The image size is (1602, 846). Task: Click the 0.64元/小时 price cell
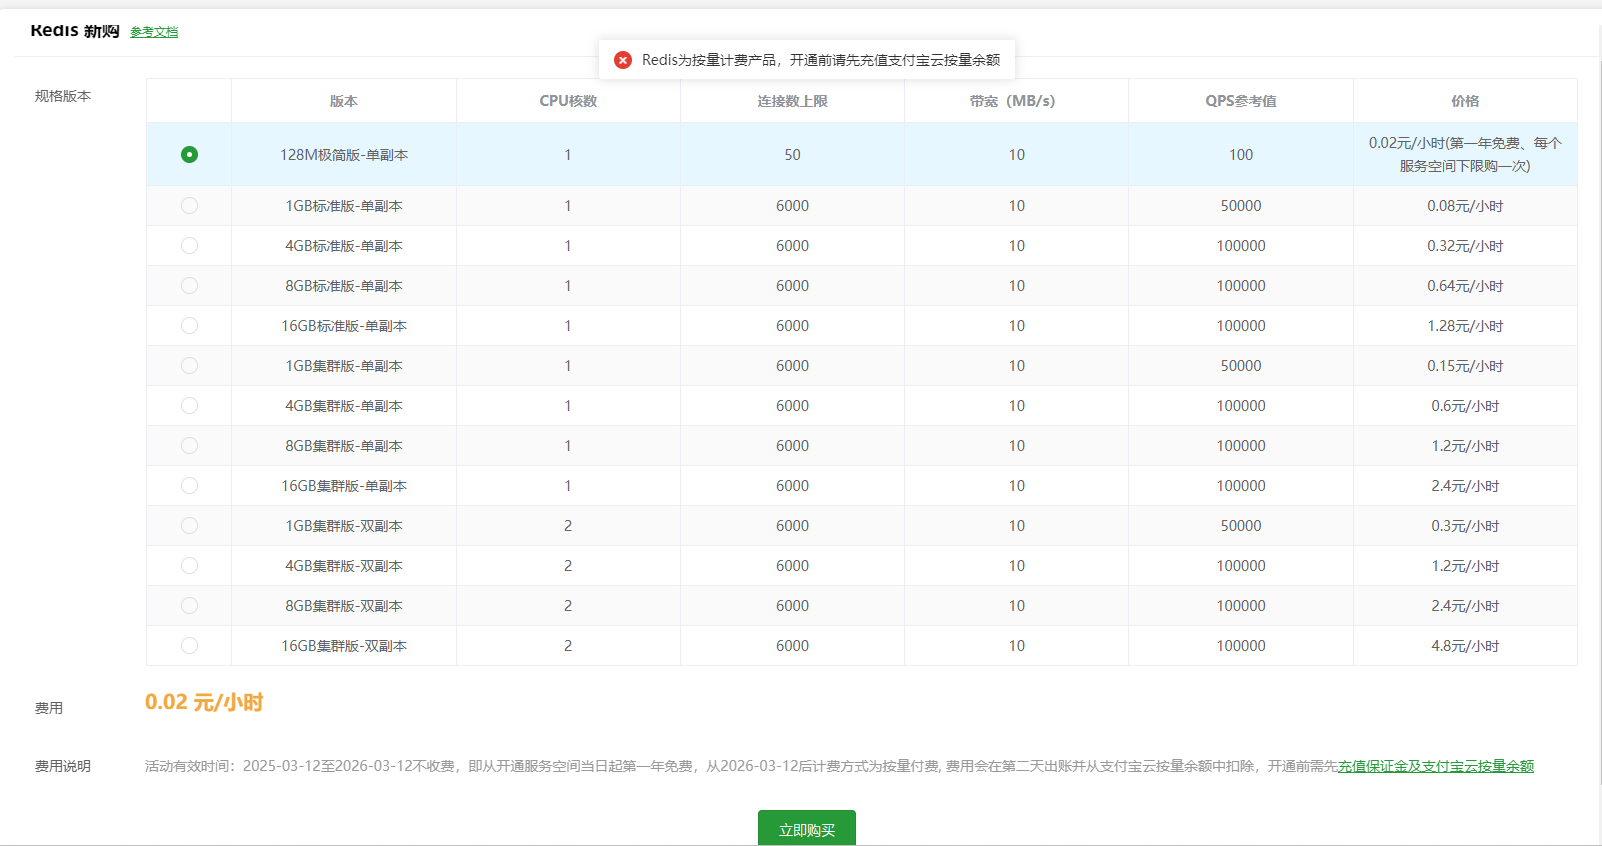pos(1465,286)
